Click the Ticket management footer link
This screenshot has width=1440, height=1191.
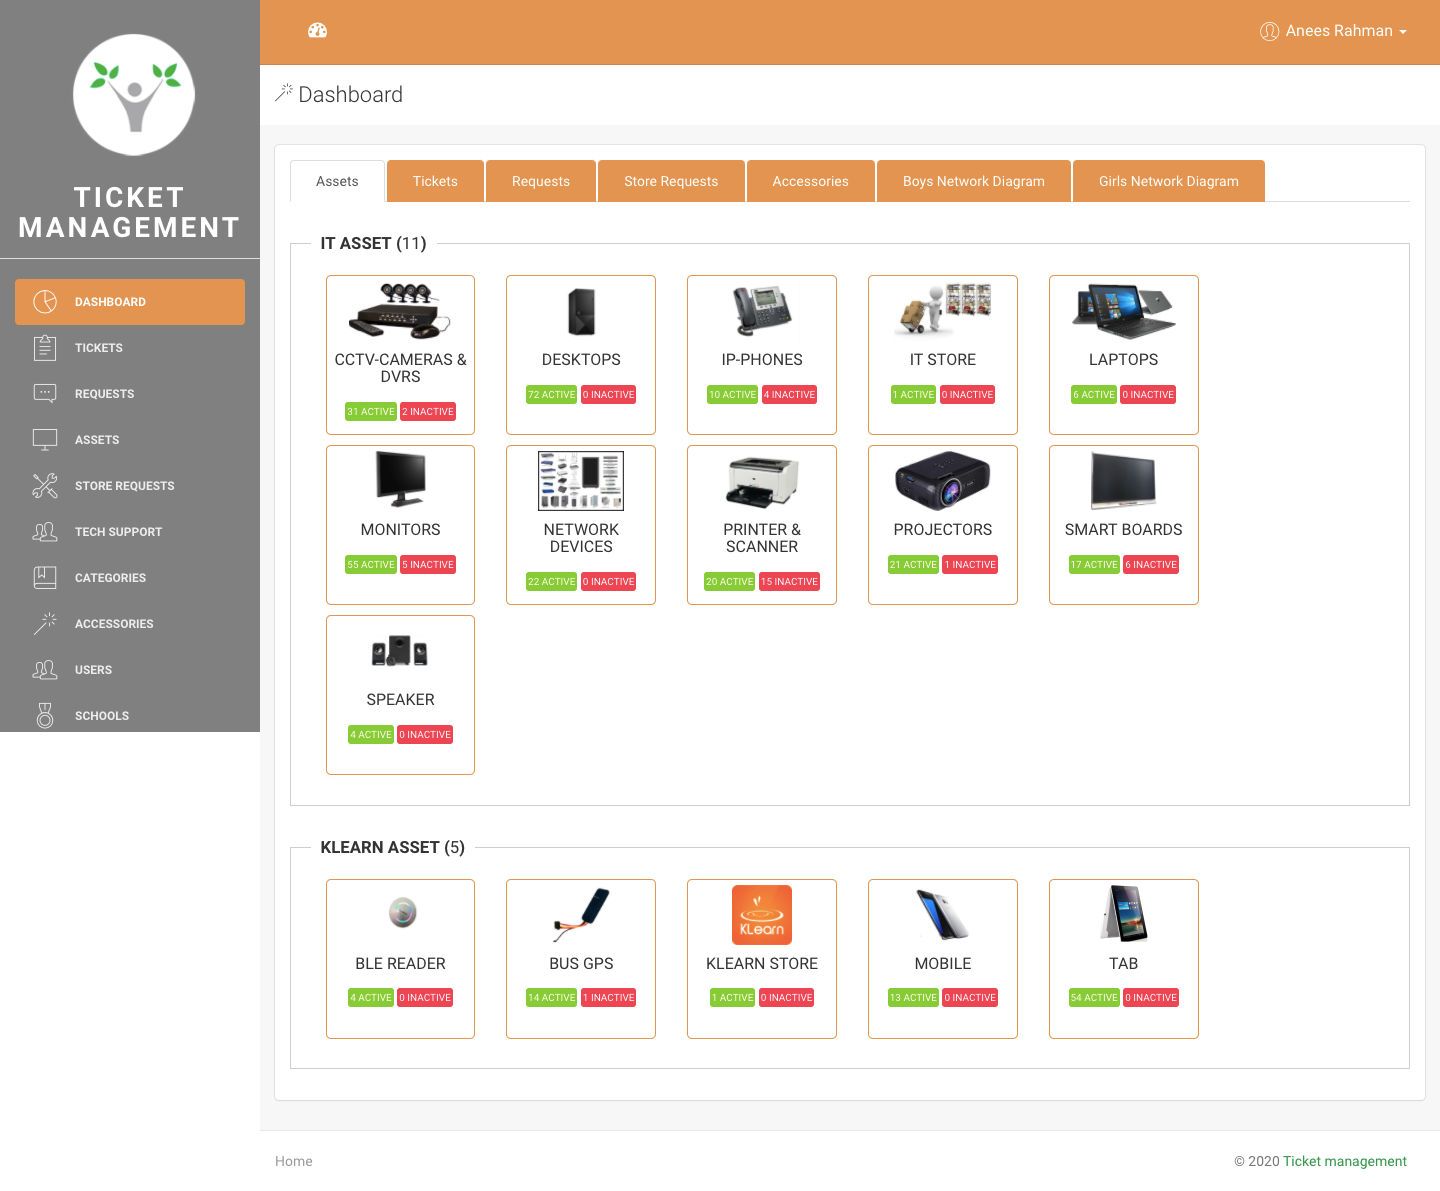pyautogui.click(x=1344, y=1161)
